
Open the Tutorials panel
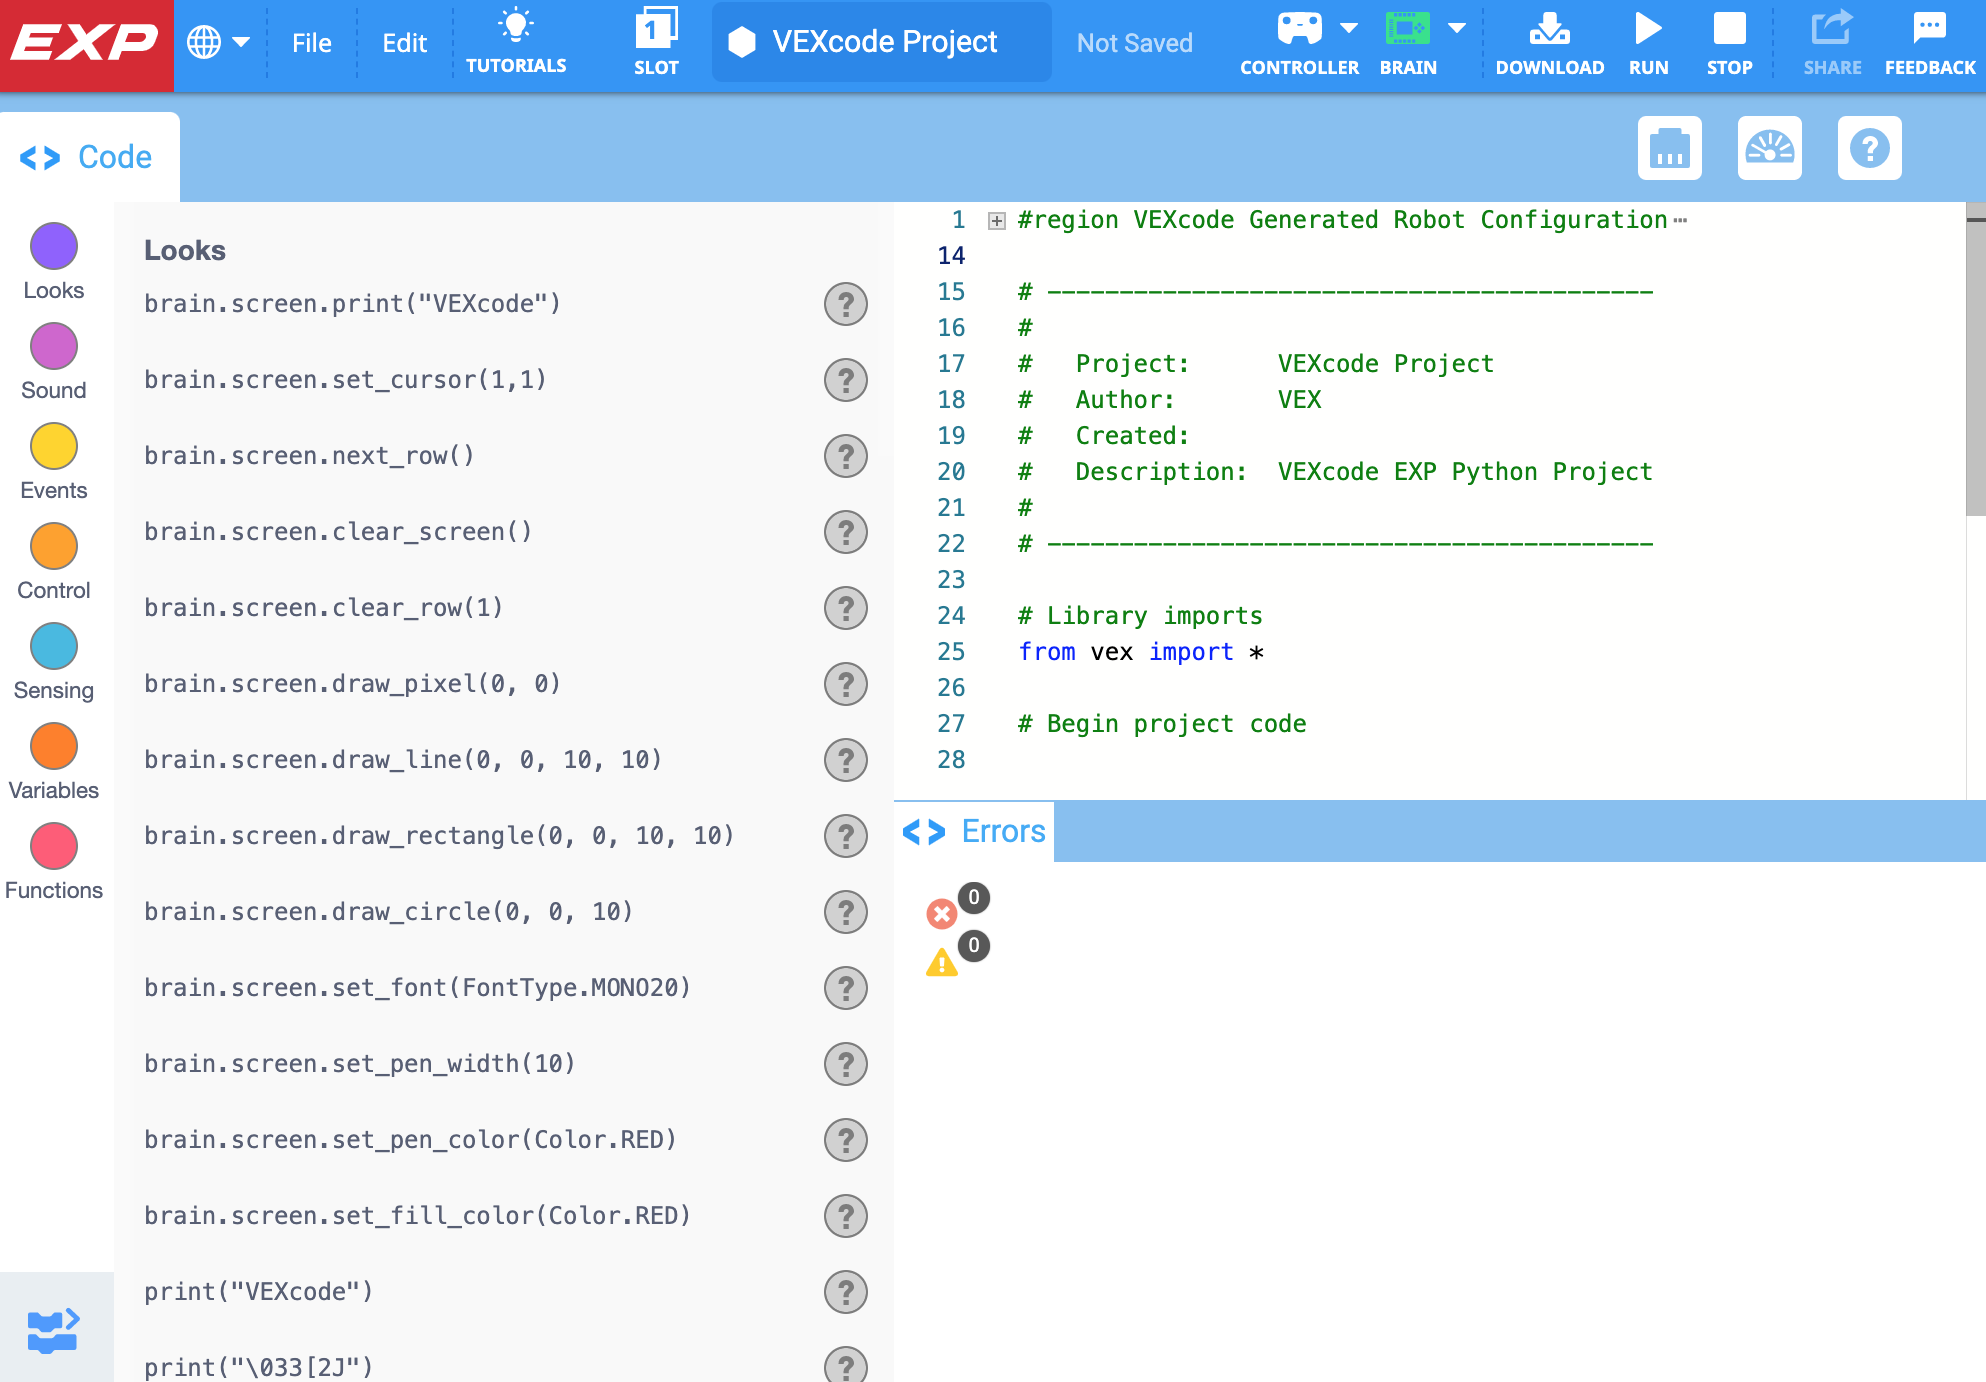coord(516,42)
